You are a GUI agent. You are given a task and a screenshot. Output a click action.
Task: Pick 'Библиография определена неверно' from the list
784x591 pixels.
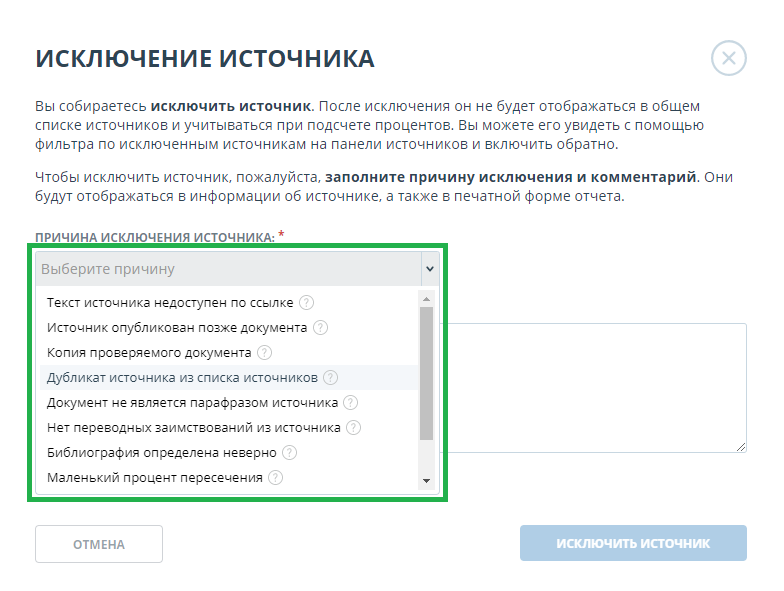[160, 452]
